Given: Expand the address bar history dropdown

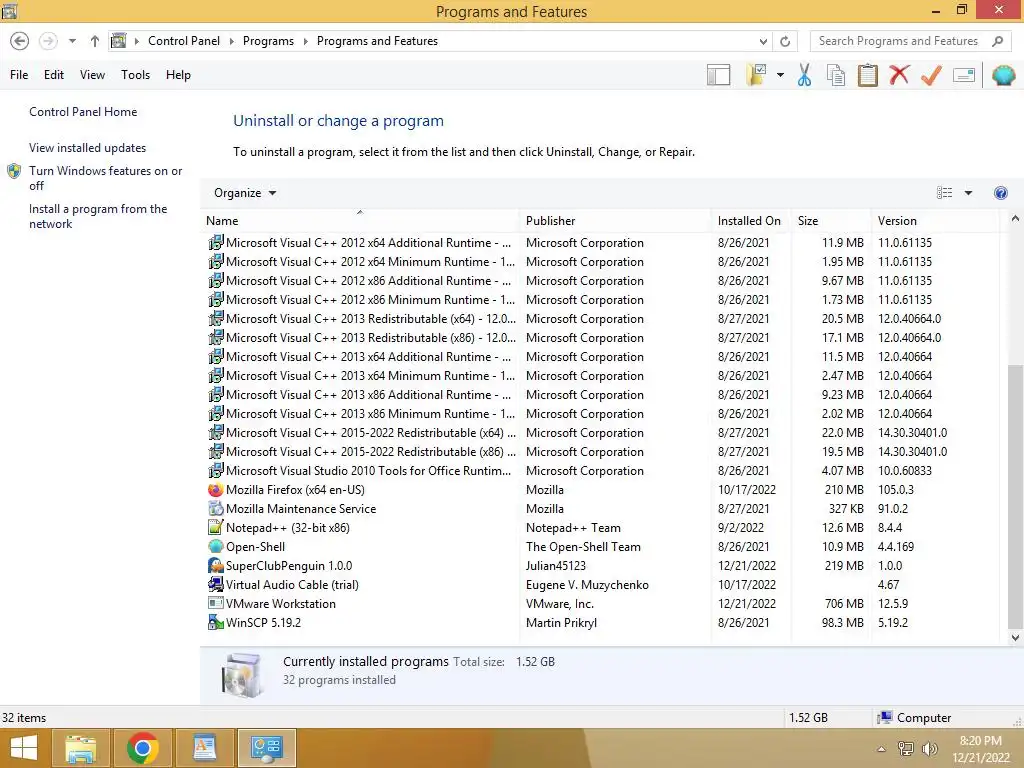Looking at the screenshot, I should pyautogui.click(x=763, y=41).
